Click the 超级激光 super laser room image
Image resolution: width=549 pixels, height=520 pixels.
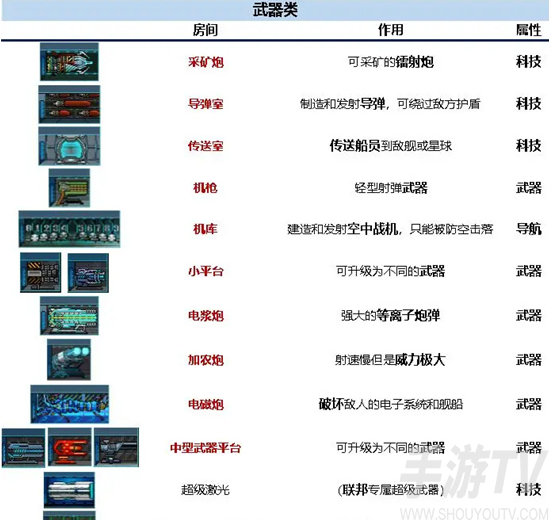[x=69, y=490]
